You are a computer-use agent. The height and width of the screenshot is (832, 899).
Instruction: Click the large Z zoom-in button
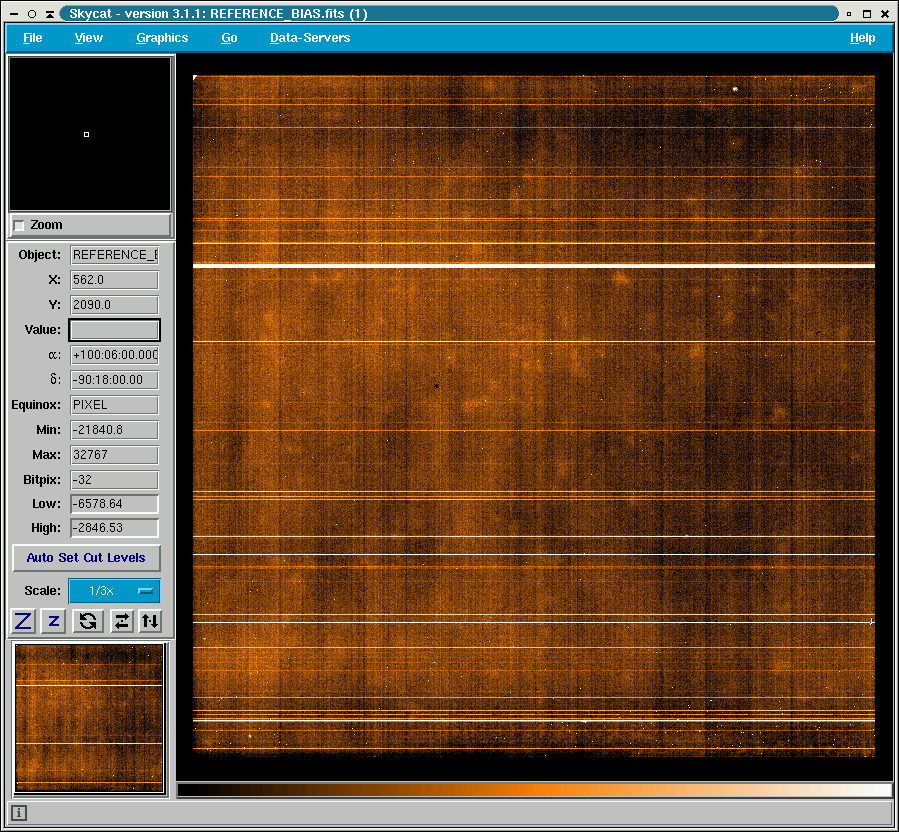[23, 621]
